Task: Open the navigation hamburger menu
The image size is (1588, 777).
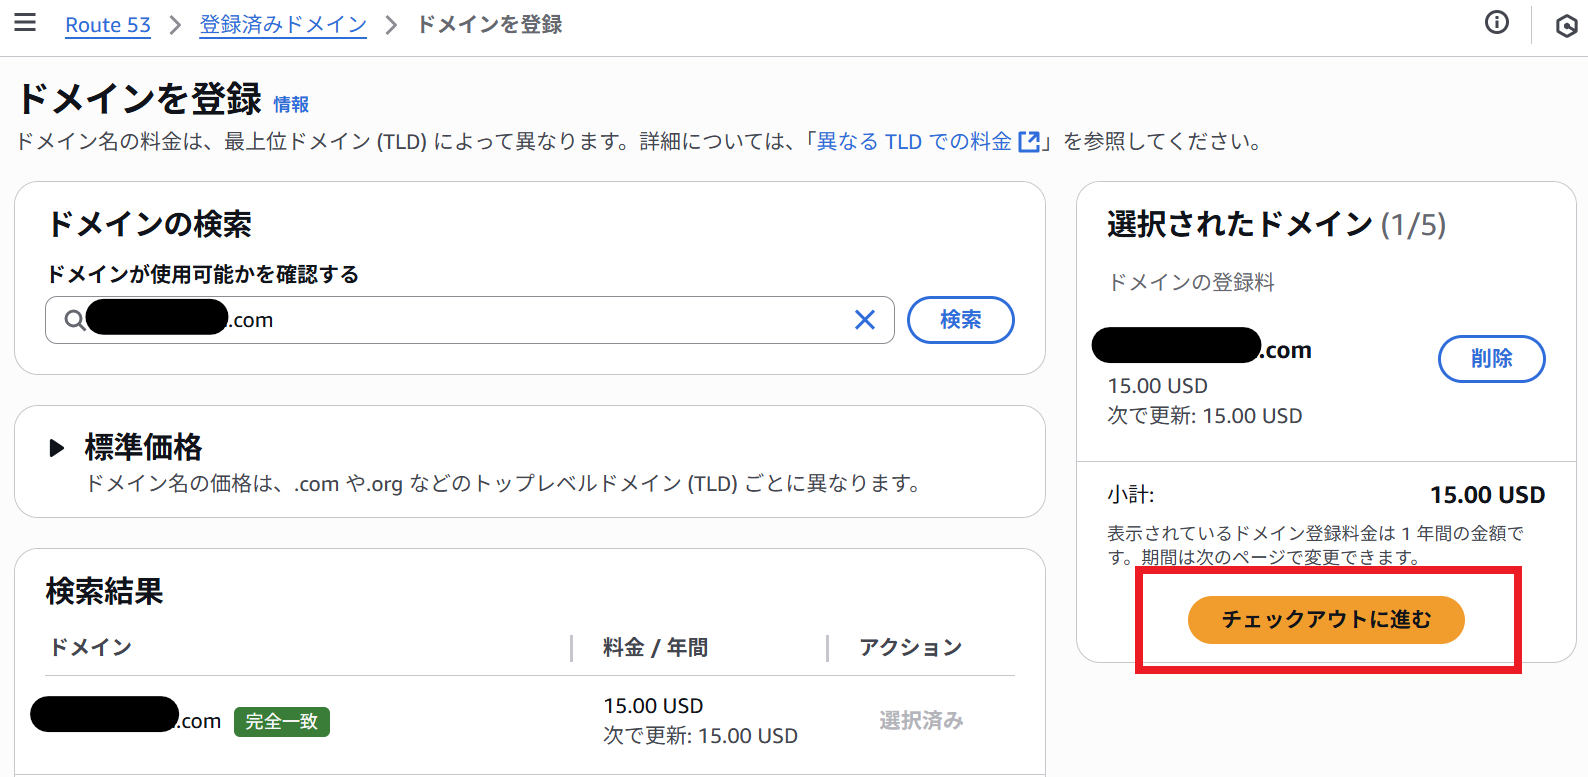Action: coord(25,22)
